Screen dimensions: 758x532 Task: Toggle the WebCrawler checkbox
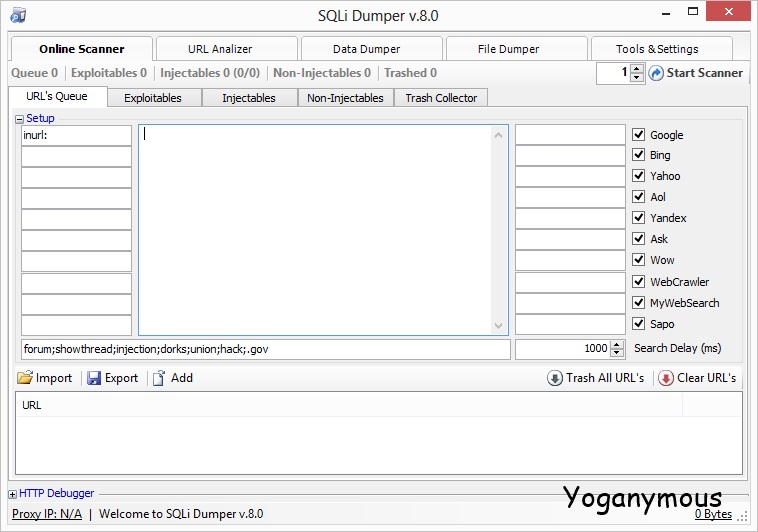point(639,281)
